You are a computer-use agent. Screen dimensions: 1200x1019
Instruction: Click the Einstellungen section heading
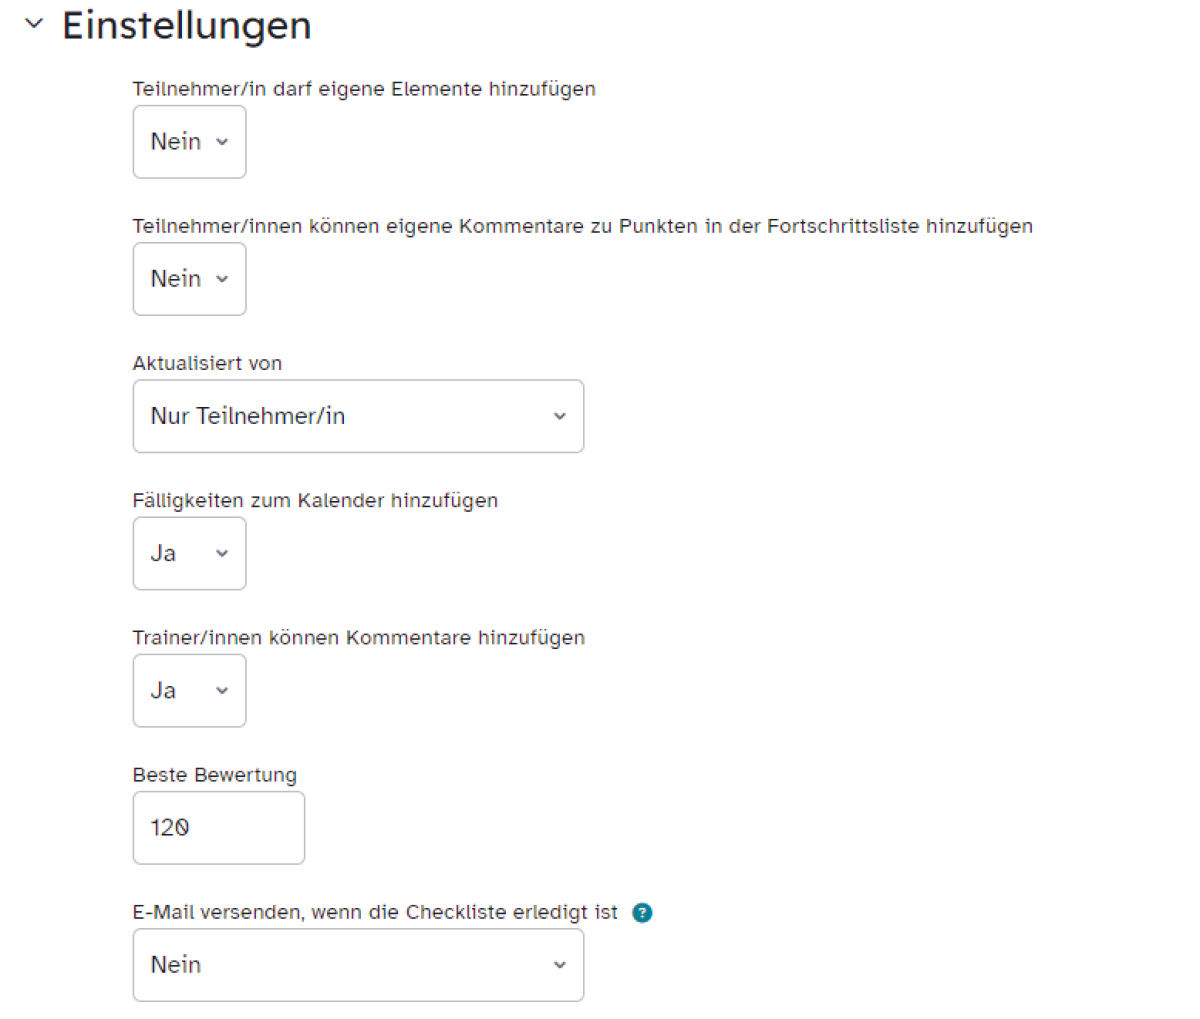[x=186, y=25]
